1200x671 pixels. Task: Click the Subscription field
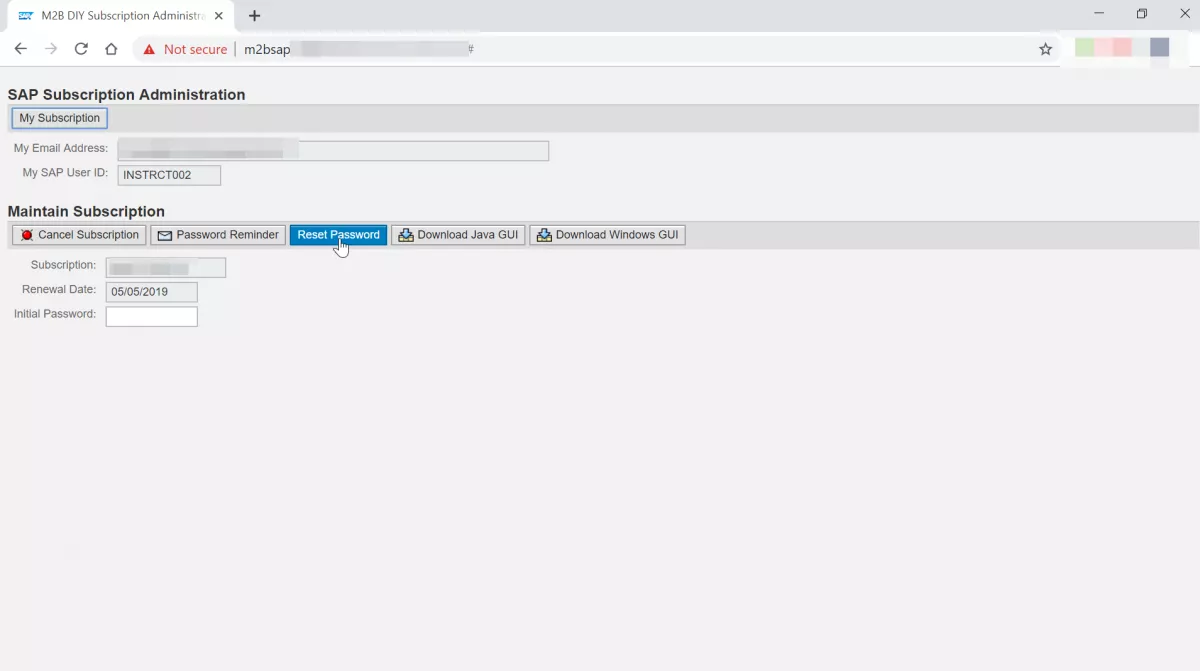(x=166, y=268)
